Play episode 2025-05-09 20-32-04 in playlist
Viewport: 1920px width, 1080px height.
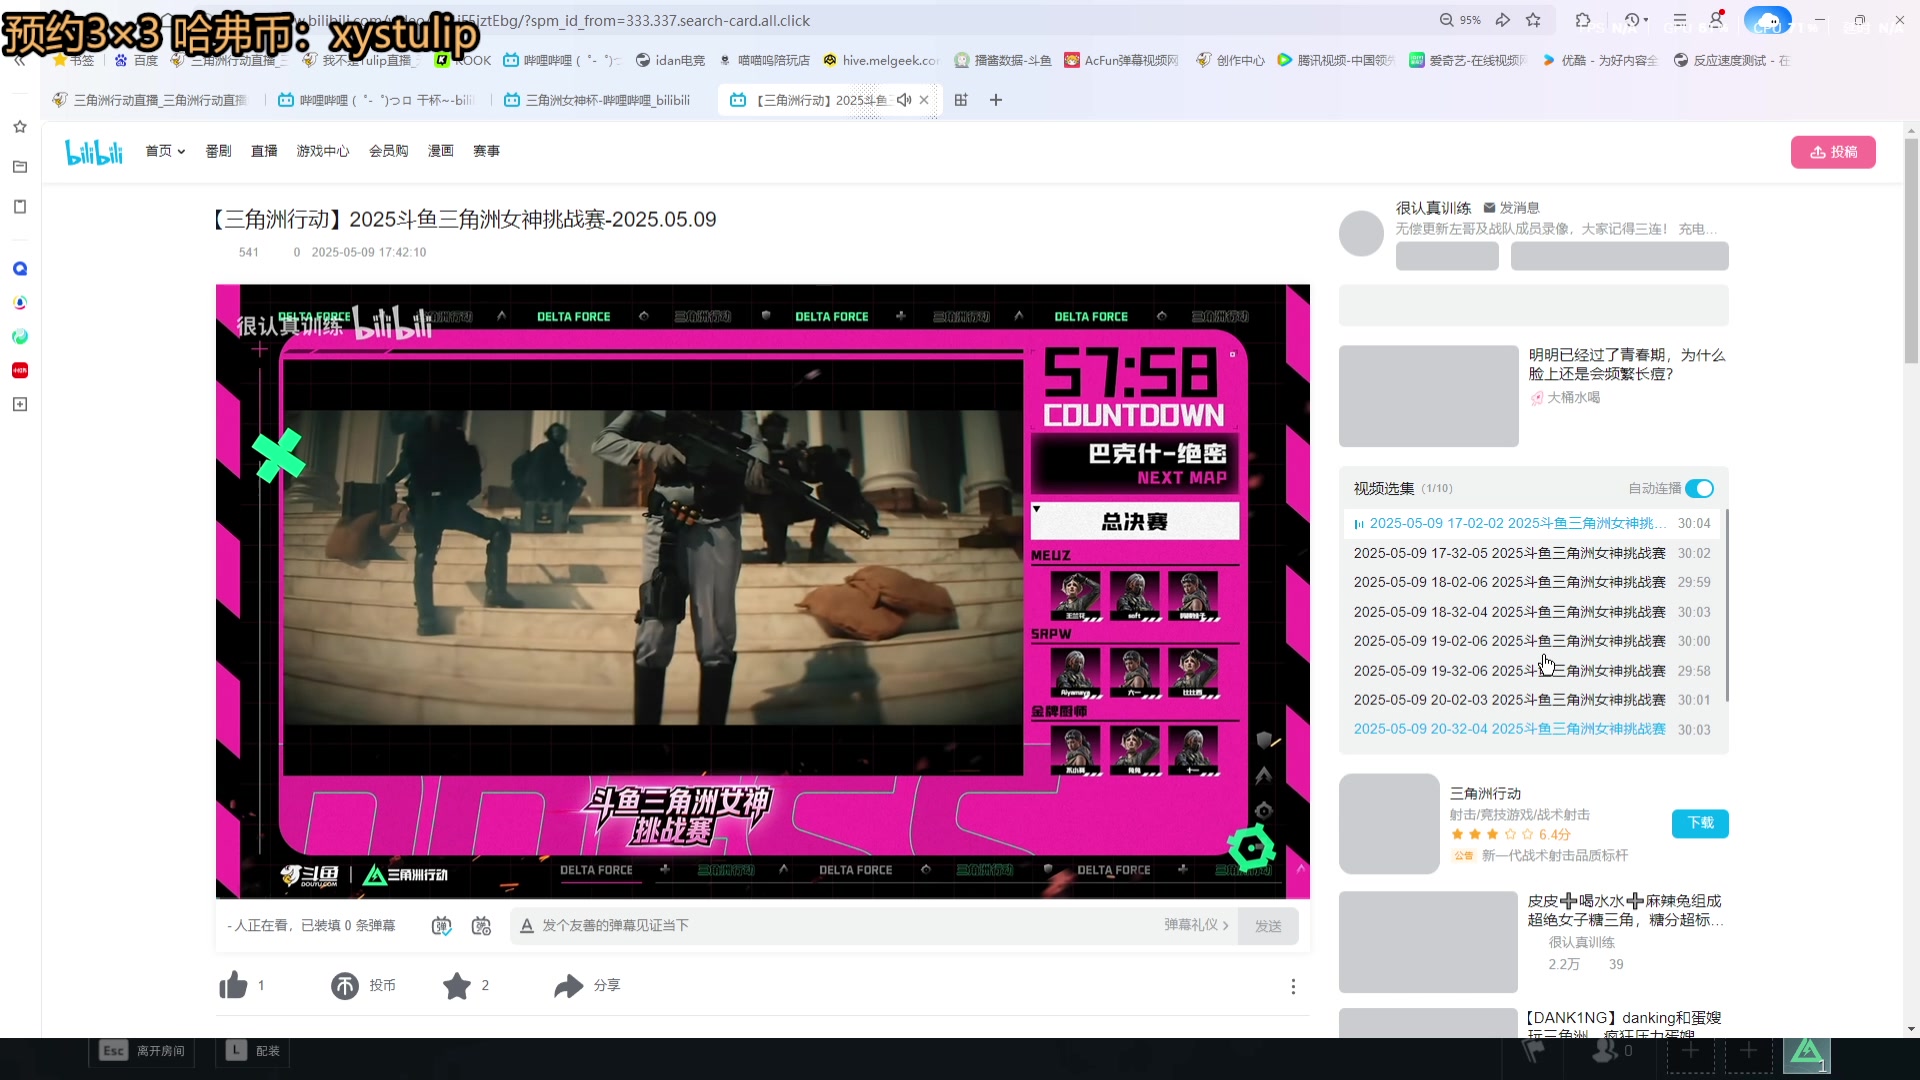point(1532,729)
